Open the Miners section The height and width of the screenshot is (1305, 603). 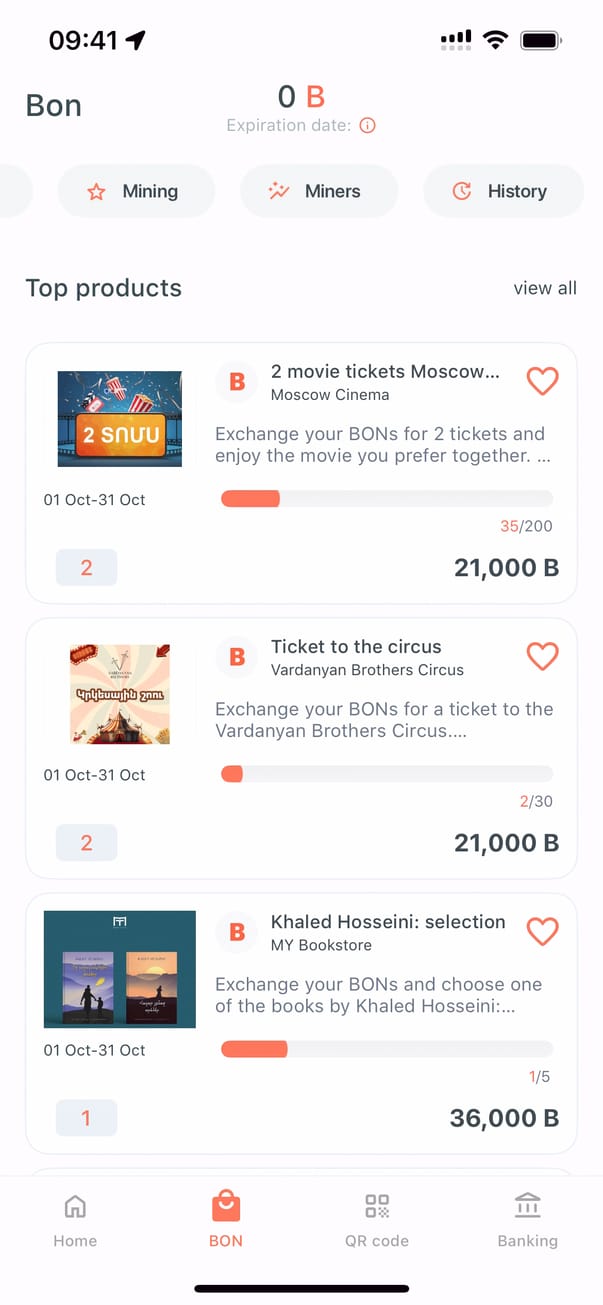click(318, 191)
